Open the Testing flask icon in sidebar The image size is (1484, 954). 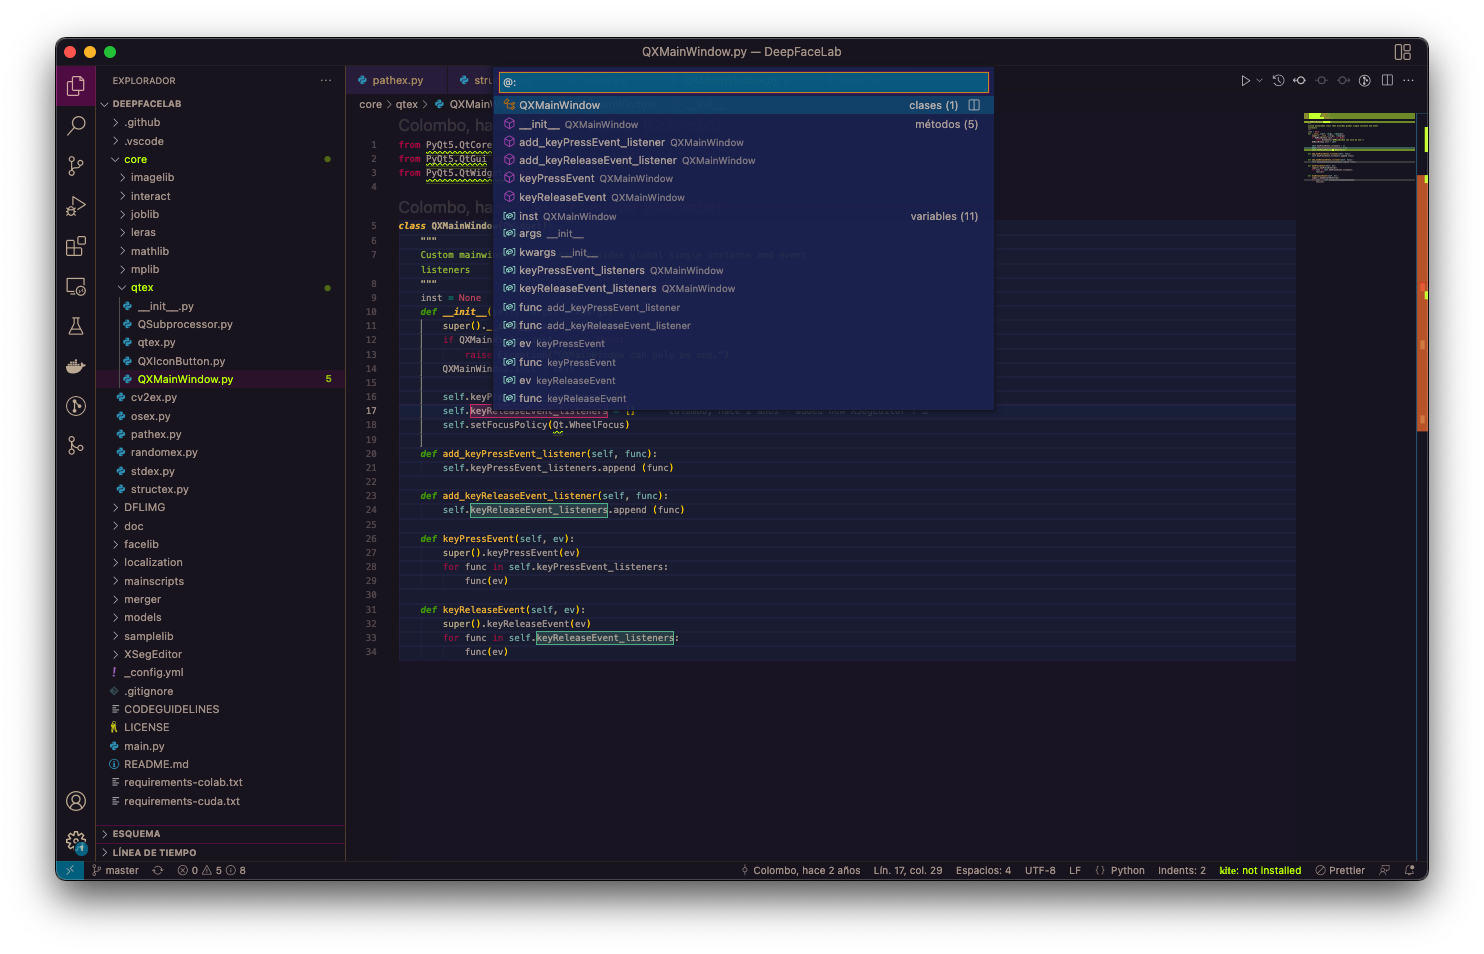[x=75, y=326]
